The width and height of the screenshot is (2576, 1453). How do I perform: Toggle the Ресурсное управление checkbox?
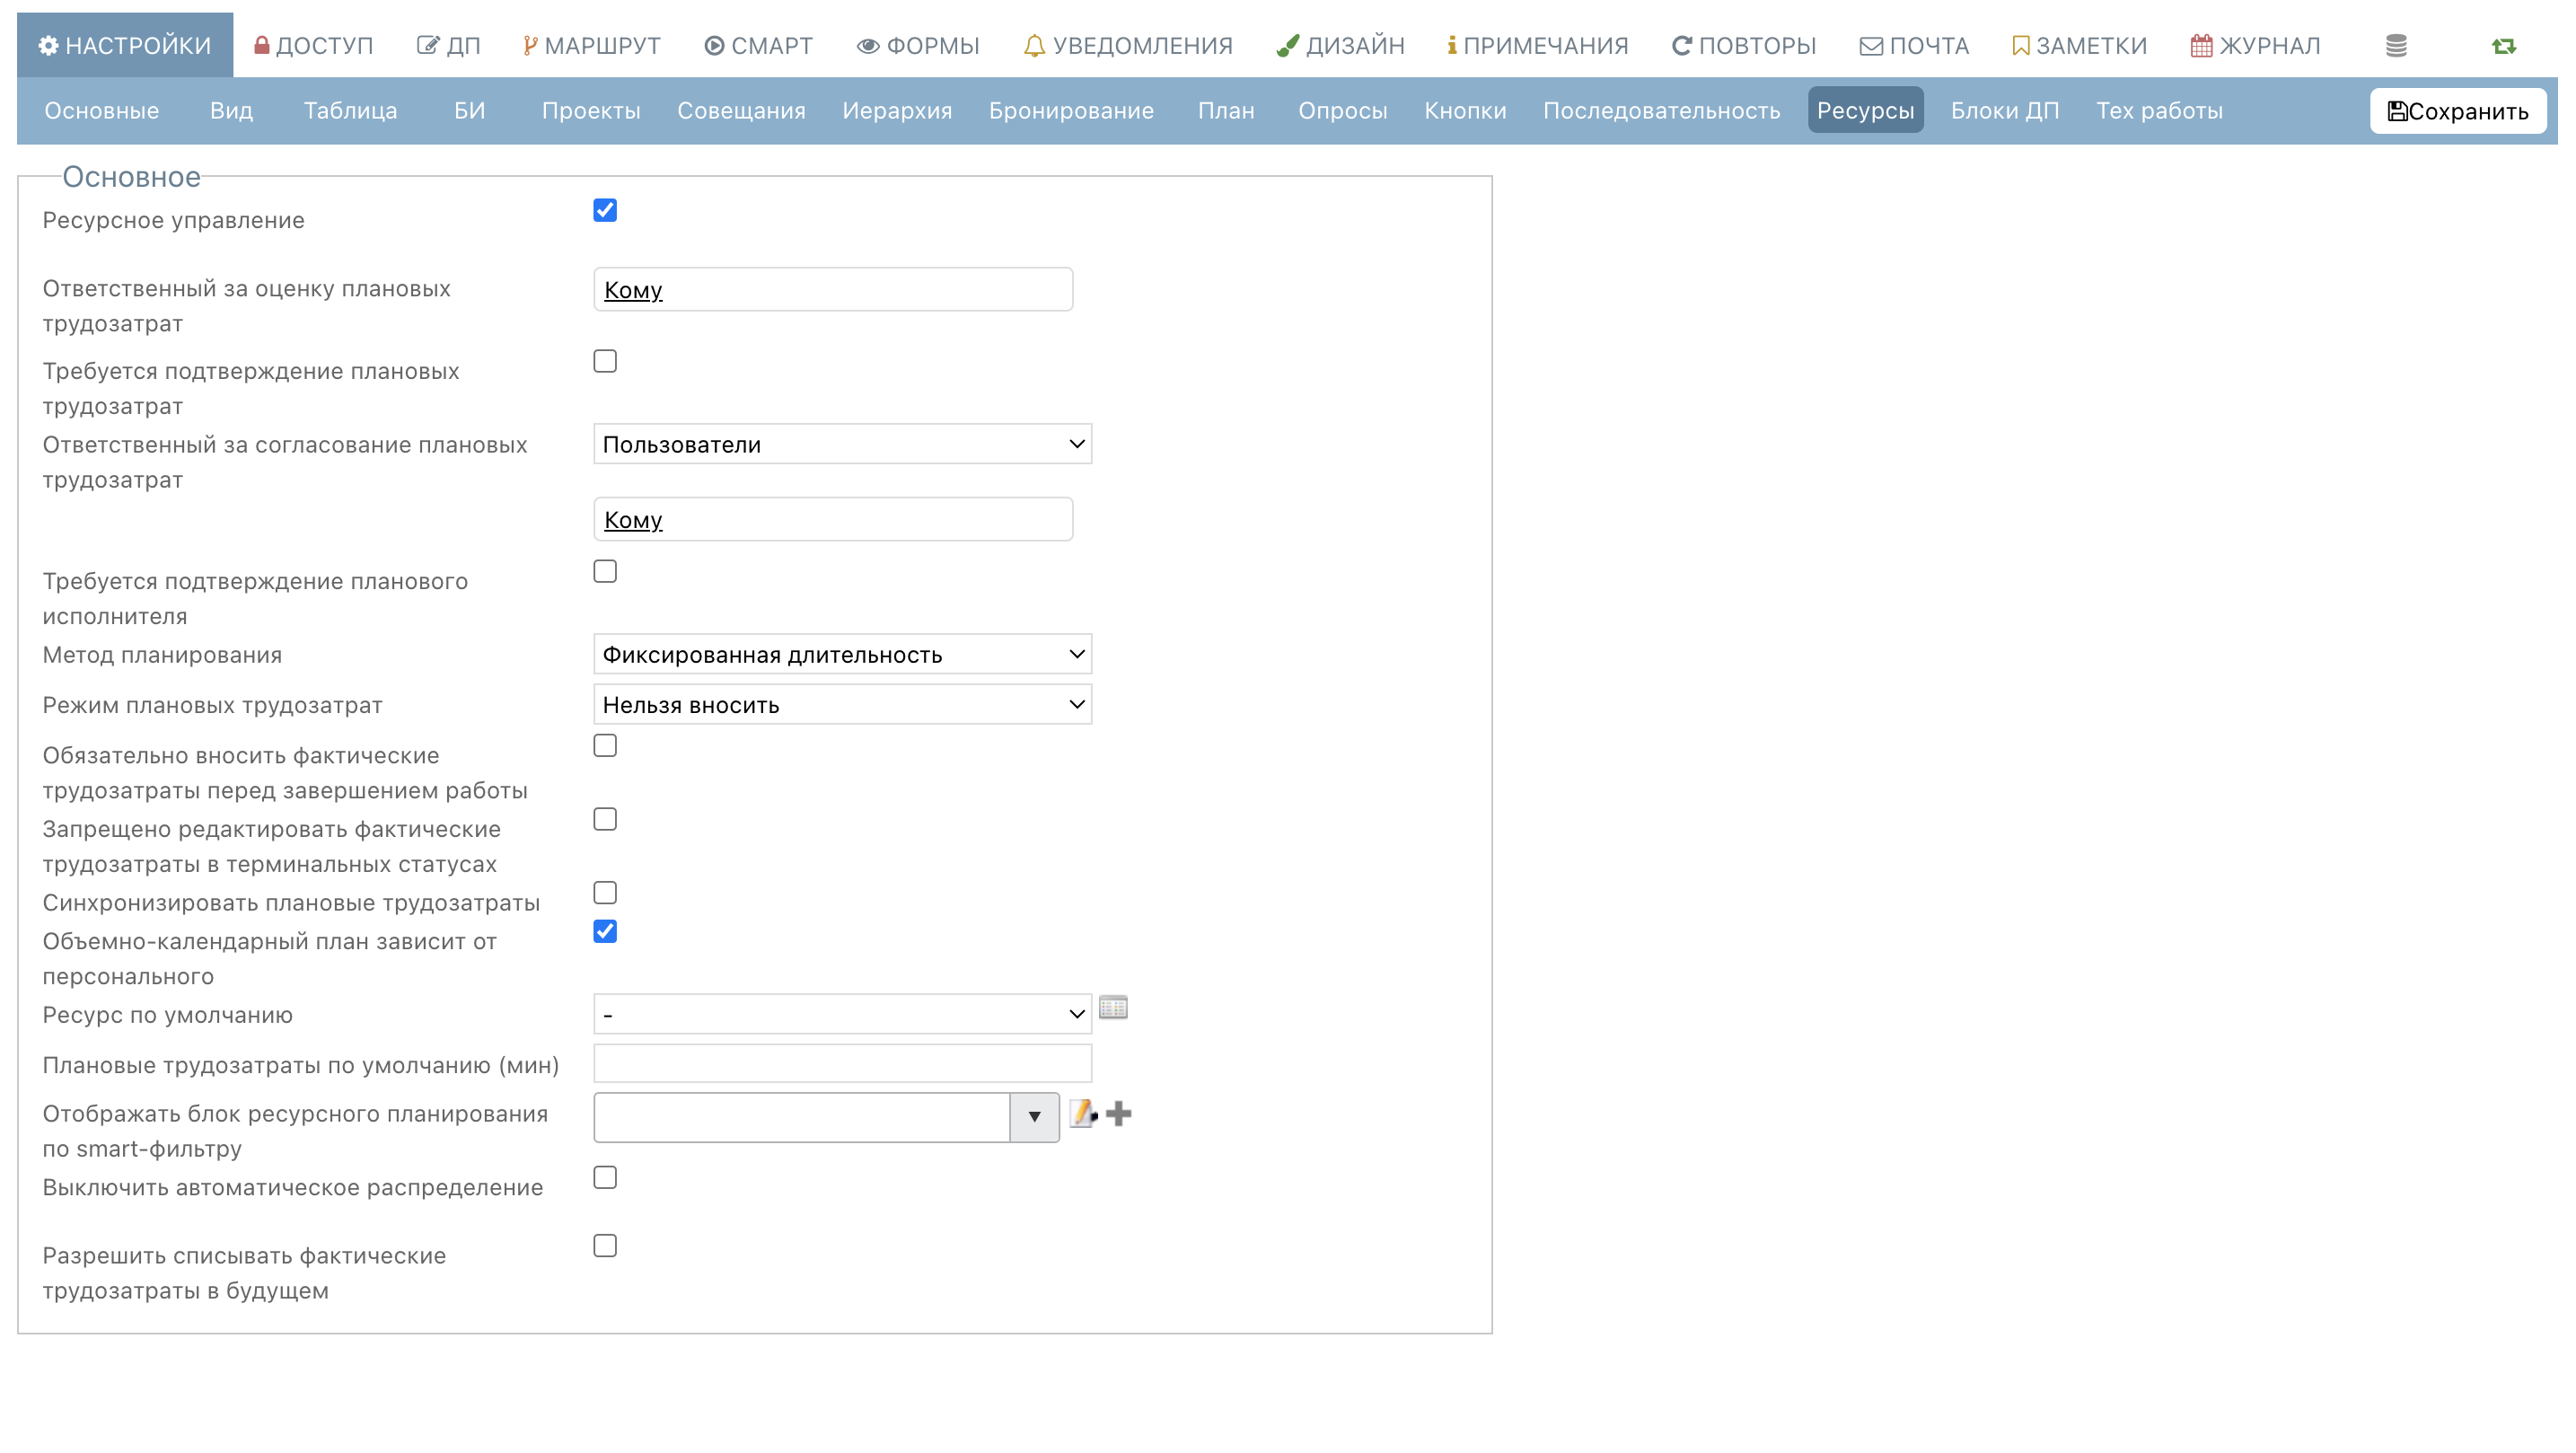click(605, 210)
